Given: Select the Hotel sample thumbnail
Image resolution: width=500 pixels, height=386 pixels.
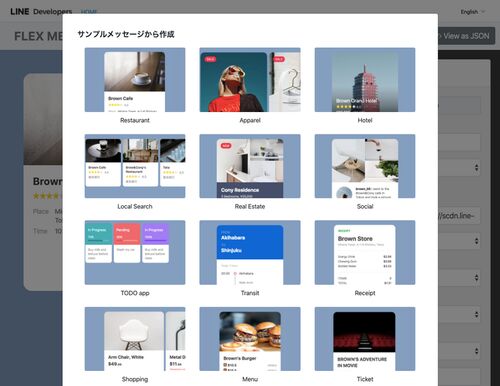Looking at the screenshot, I should [365, 80].
